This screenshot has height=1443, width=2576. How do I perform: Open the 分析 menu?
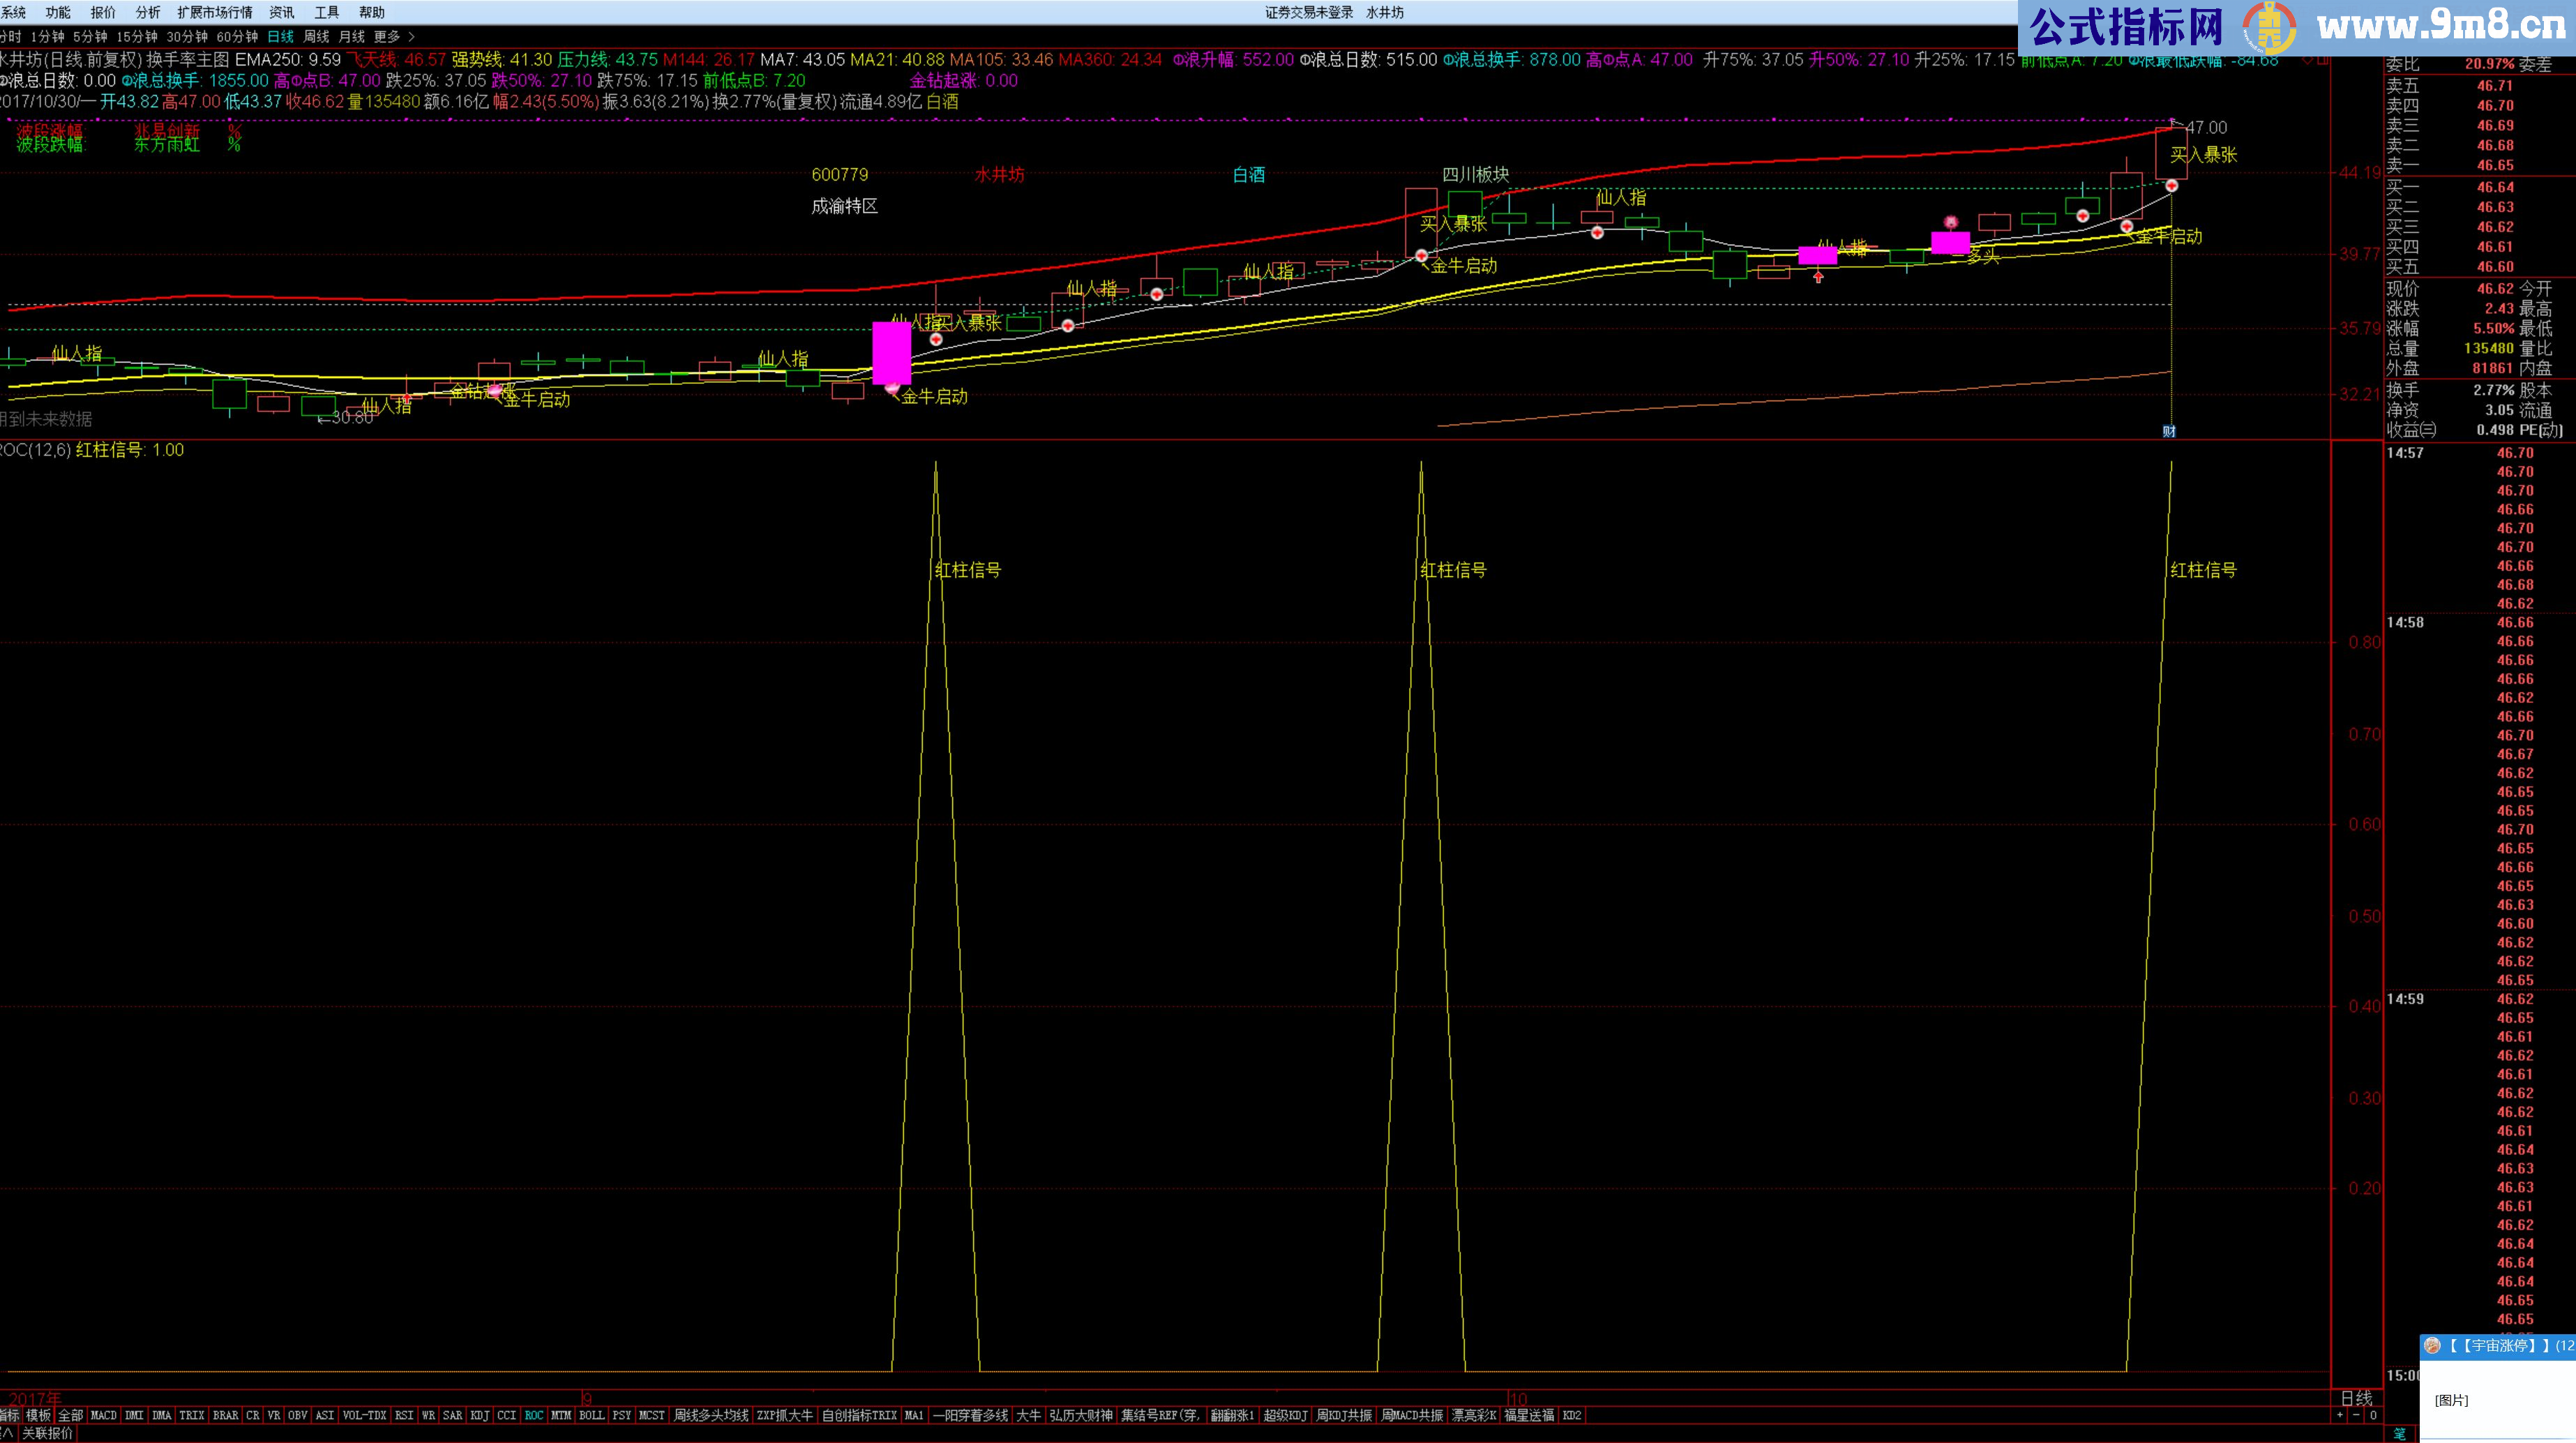pos(148,12)
